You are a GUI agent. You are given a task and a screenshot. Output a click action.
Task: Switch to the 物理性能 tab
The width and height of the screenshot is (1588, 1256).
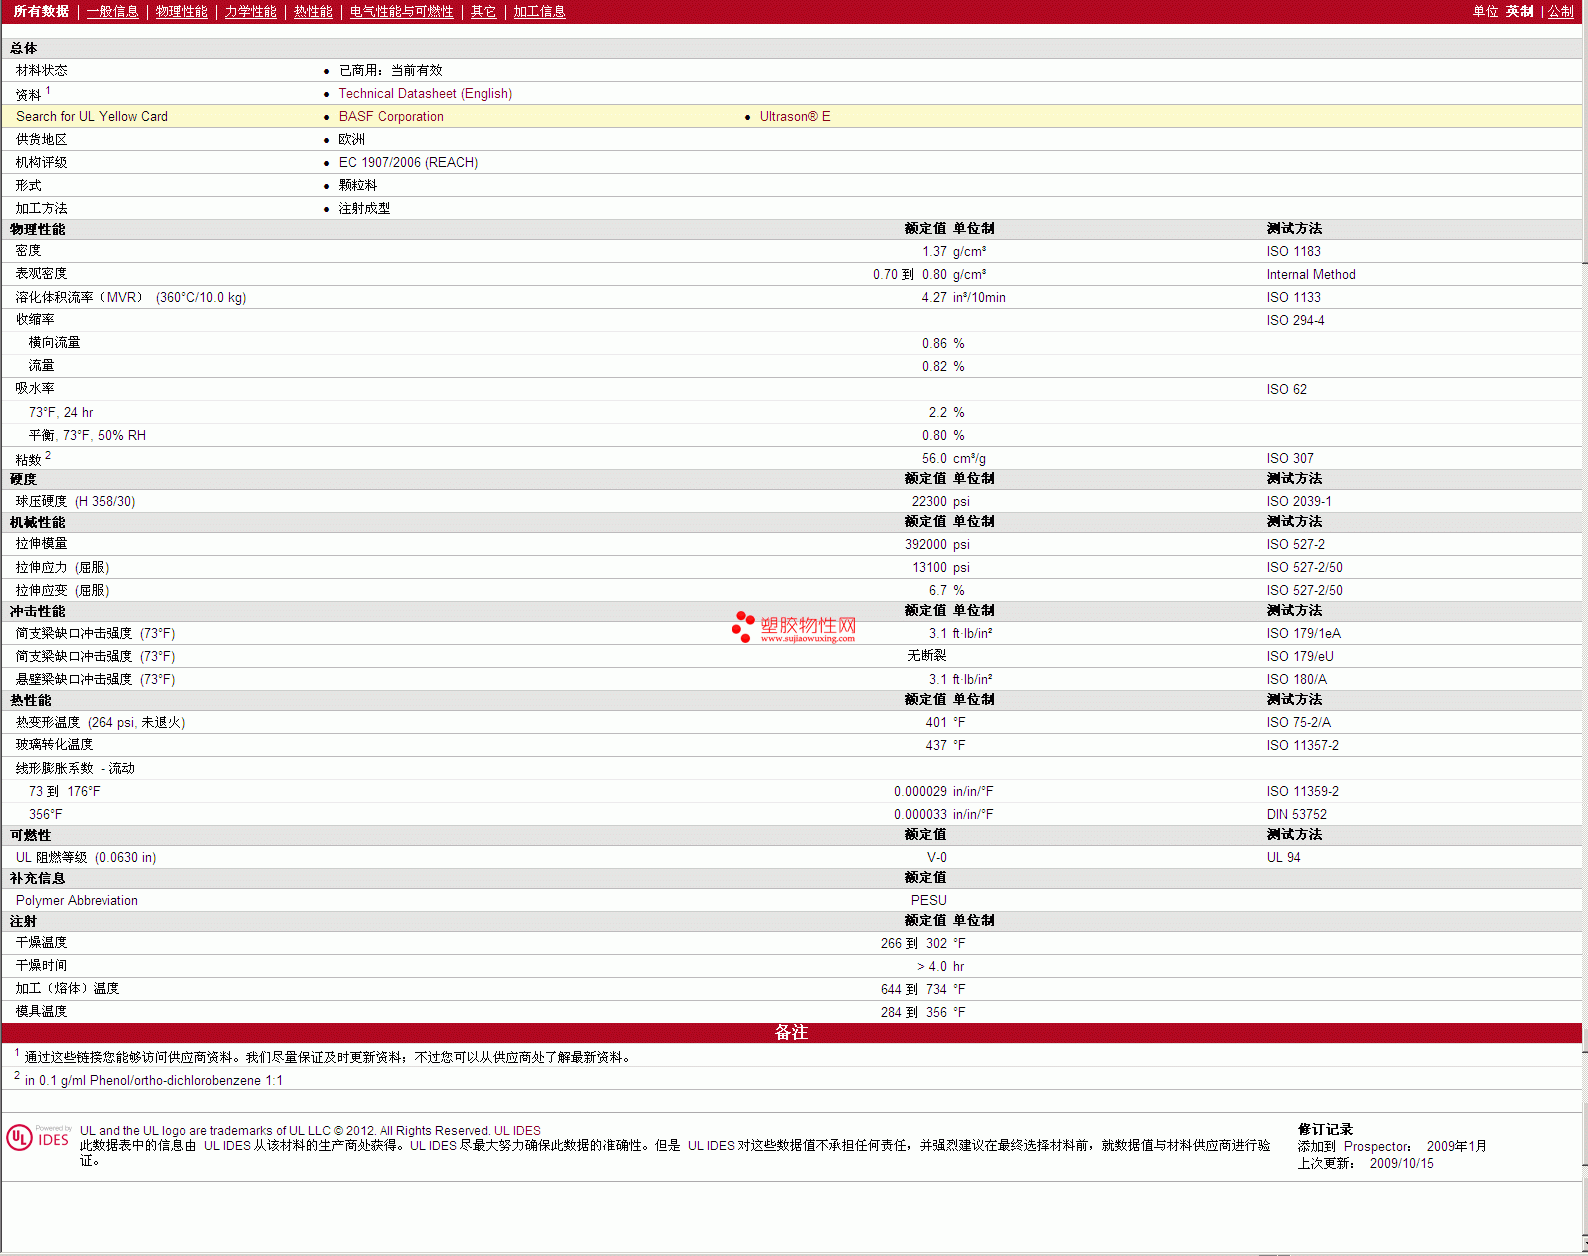click(181, 12)
